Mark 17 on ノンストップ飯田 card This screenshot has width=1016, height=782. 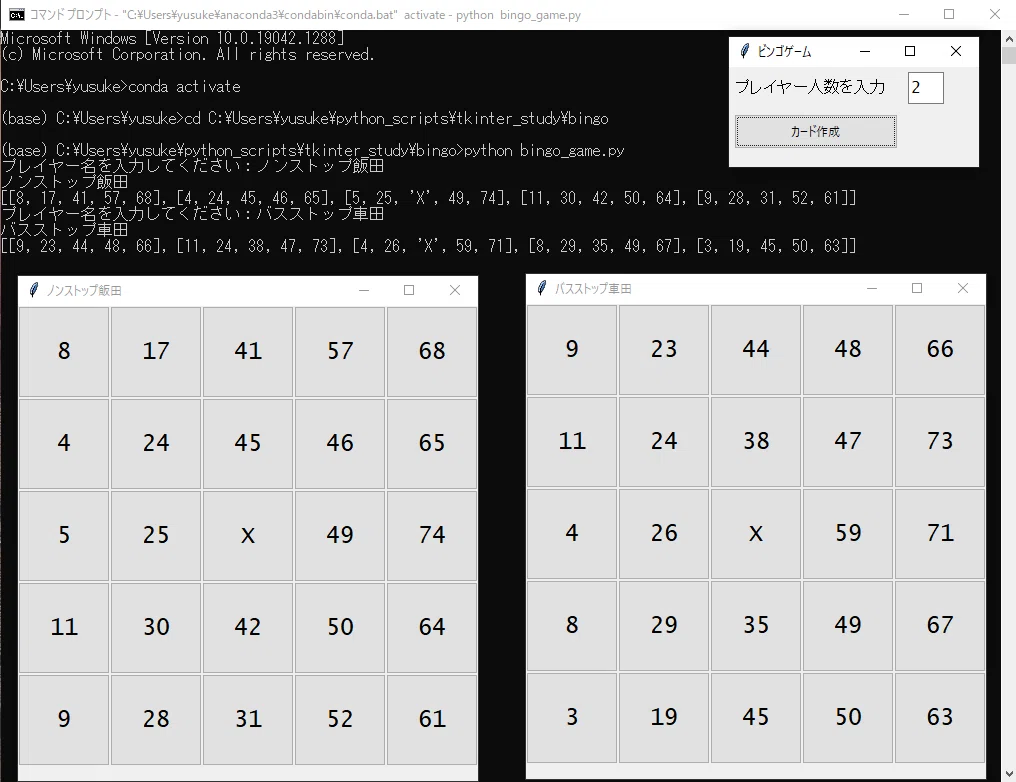(x=156, y=351)
